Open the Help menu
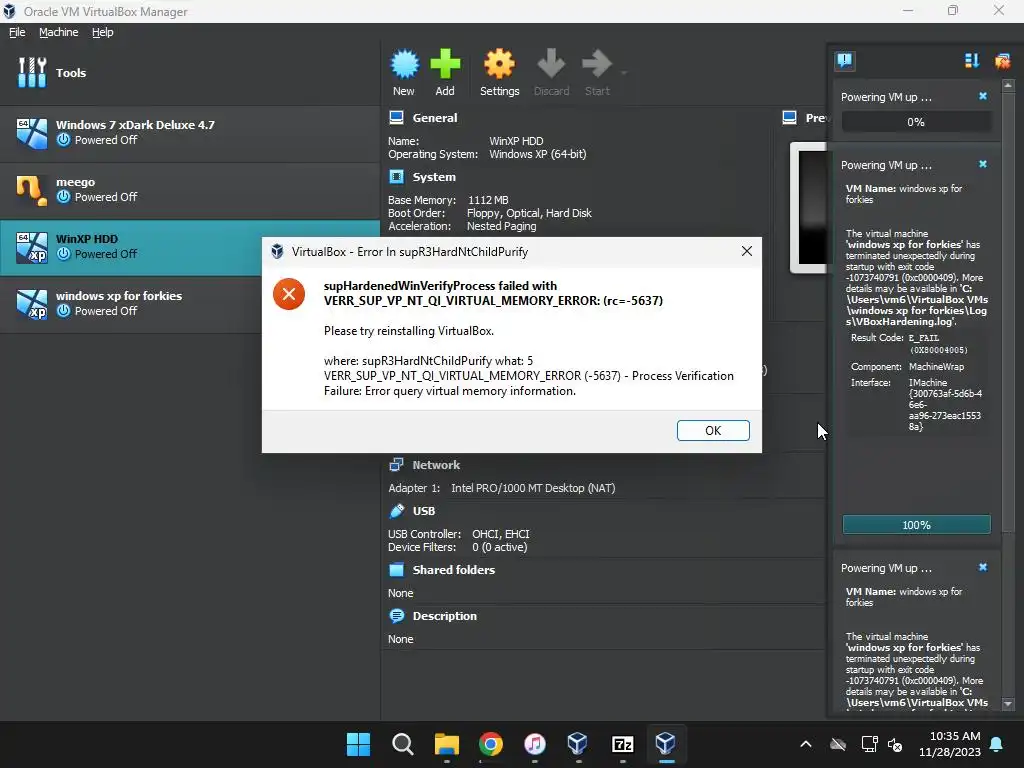Image resolution: width=1024 pixels, height=768 pixels. click(x=103, y=32)
